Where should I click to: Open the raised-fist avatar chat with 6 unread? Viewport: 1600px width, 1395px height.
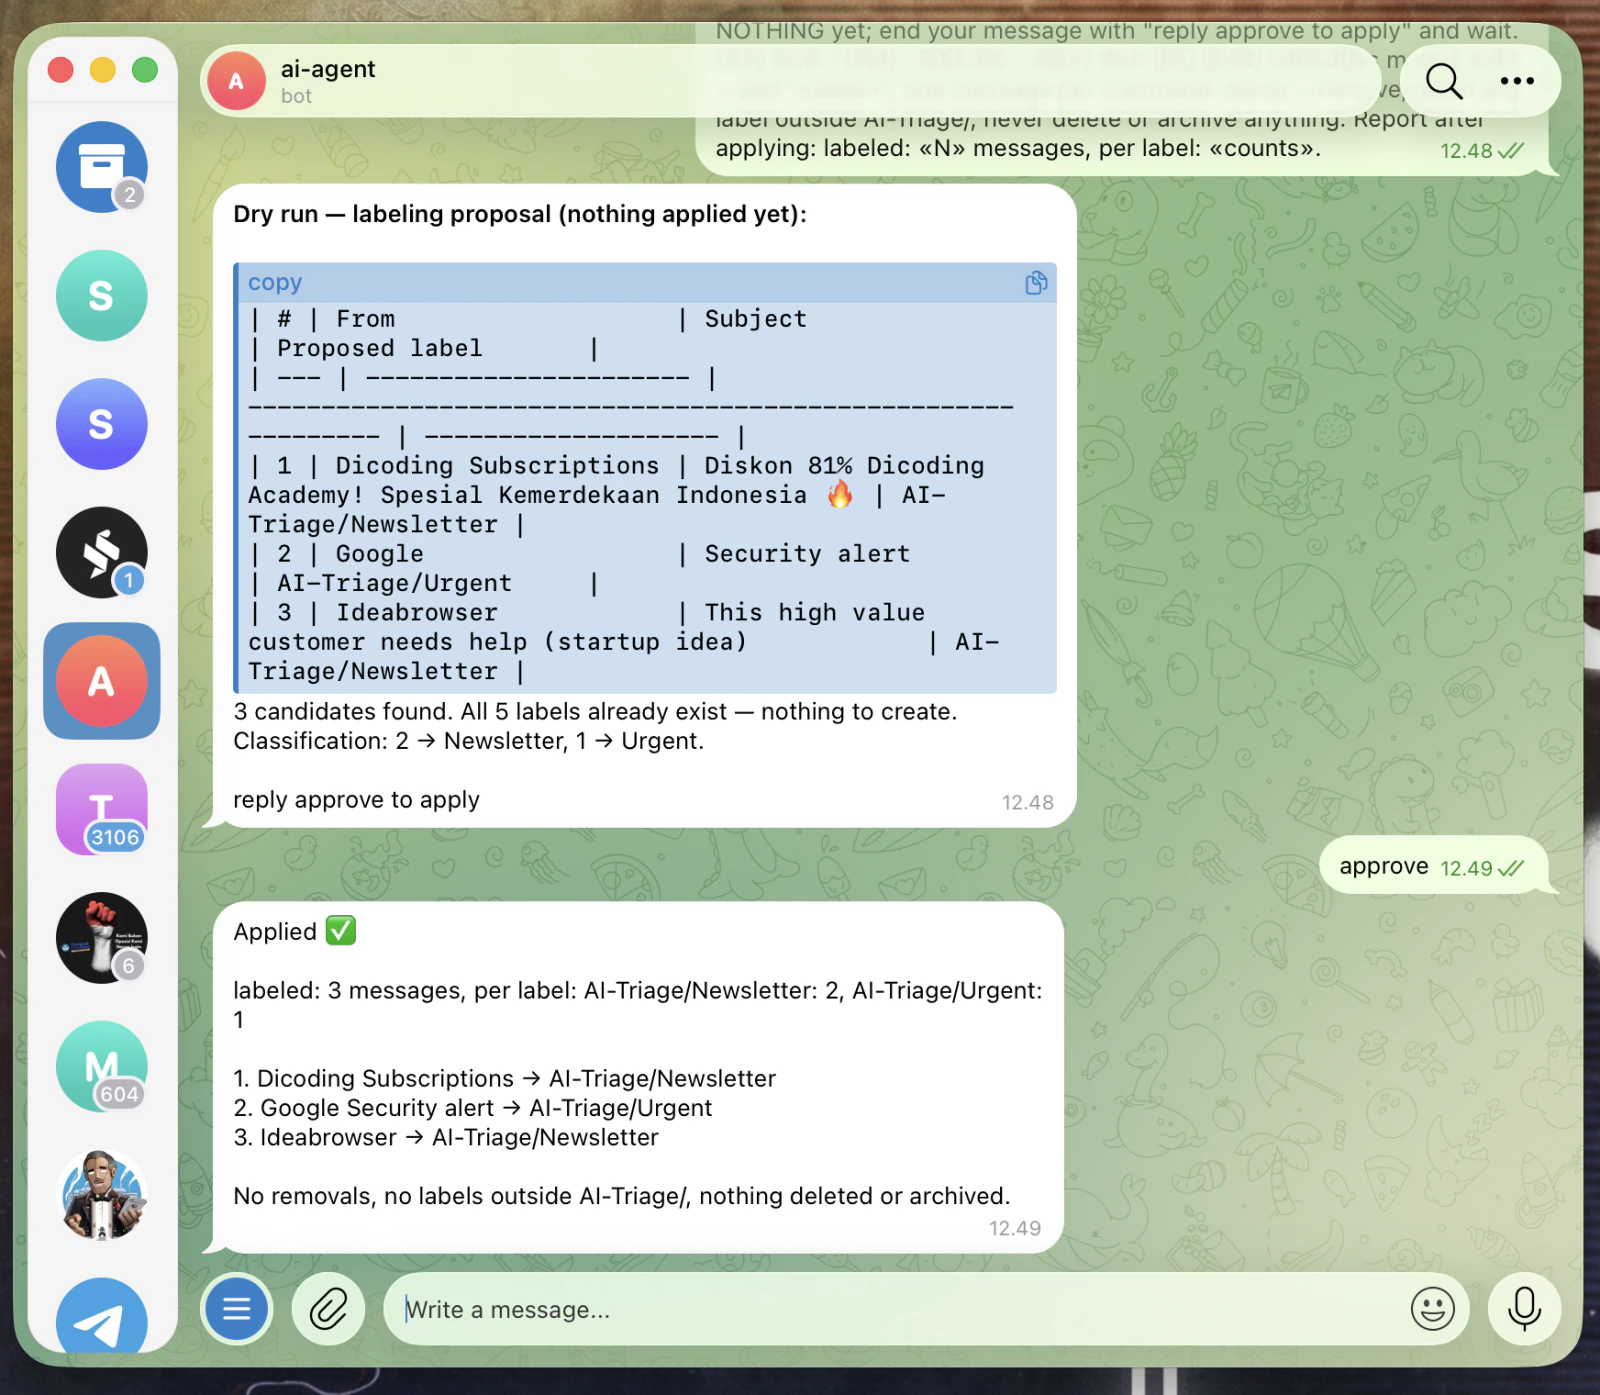coord(102,938)
